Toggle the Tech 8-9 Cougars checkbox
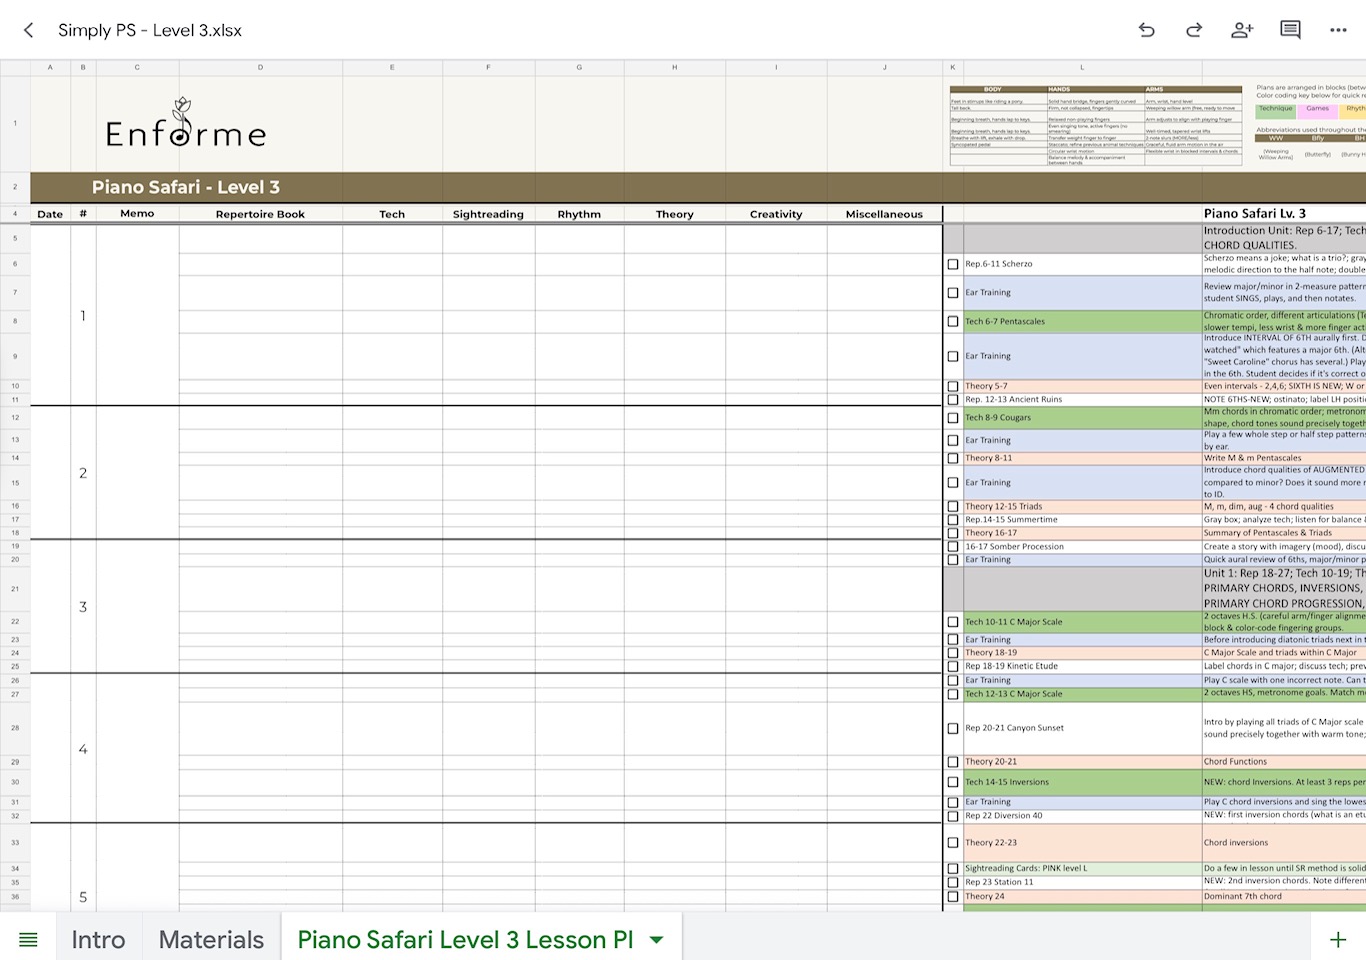The image size is (1366, 960). click(953, 418)
